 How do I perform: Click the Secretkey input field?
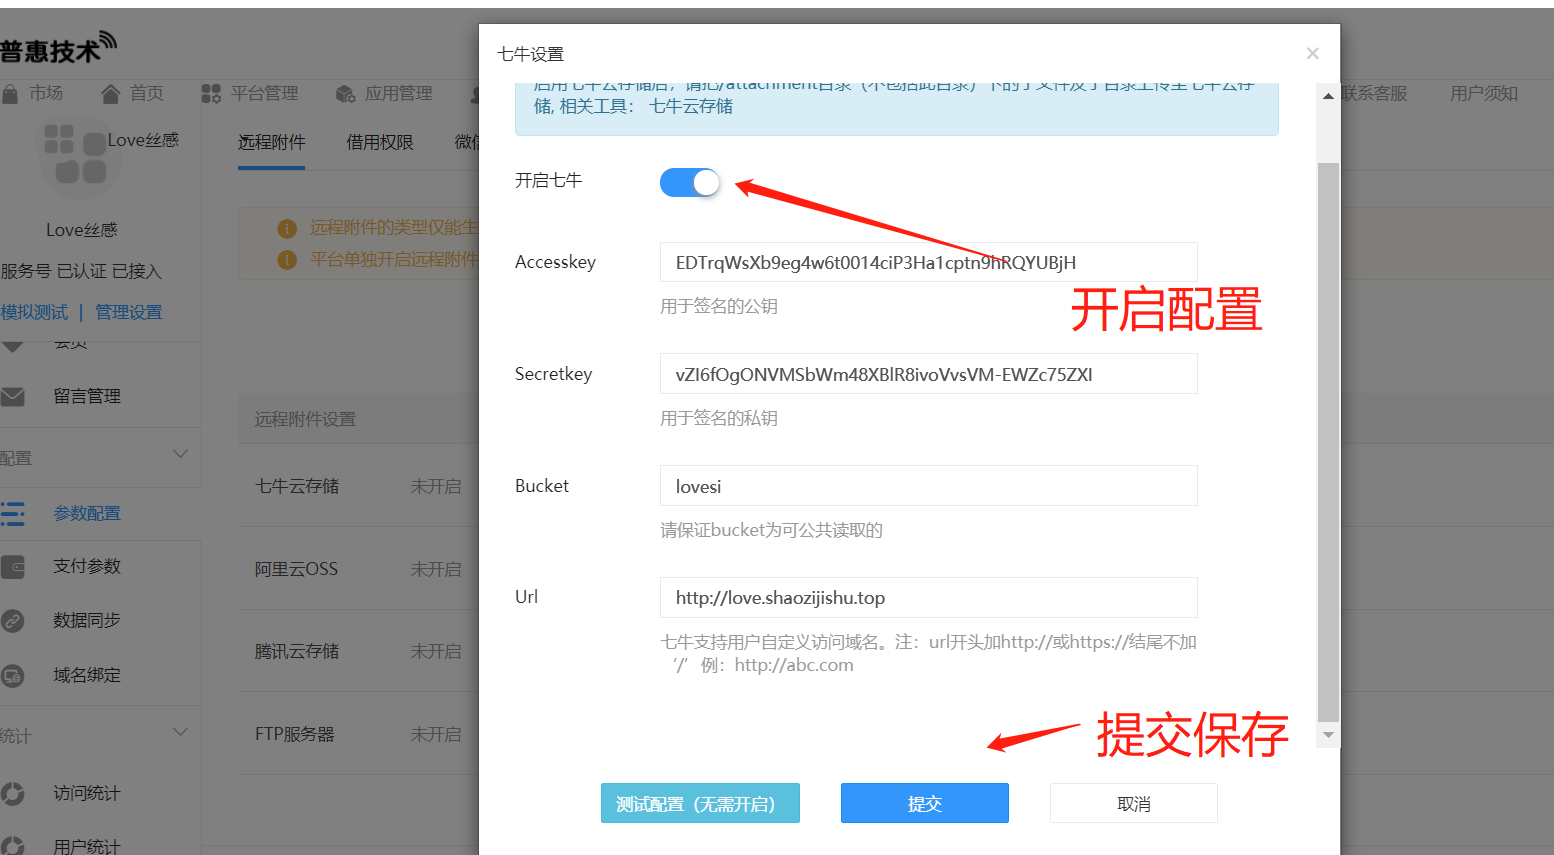point(928,374)
